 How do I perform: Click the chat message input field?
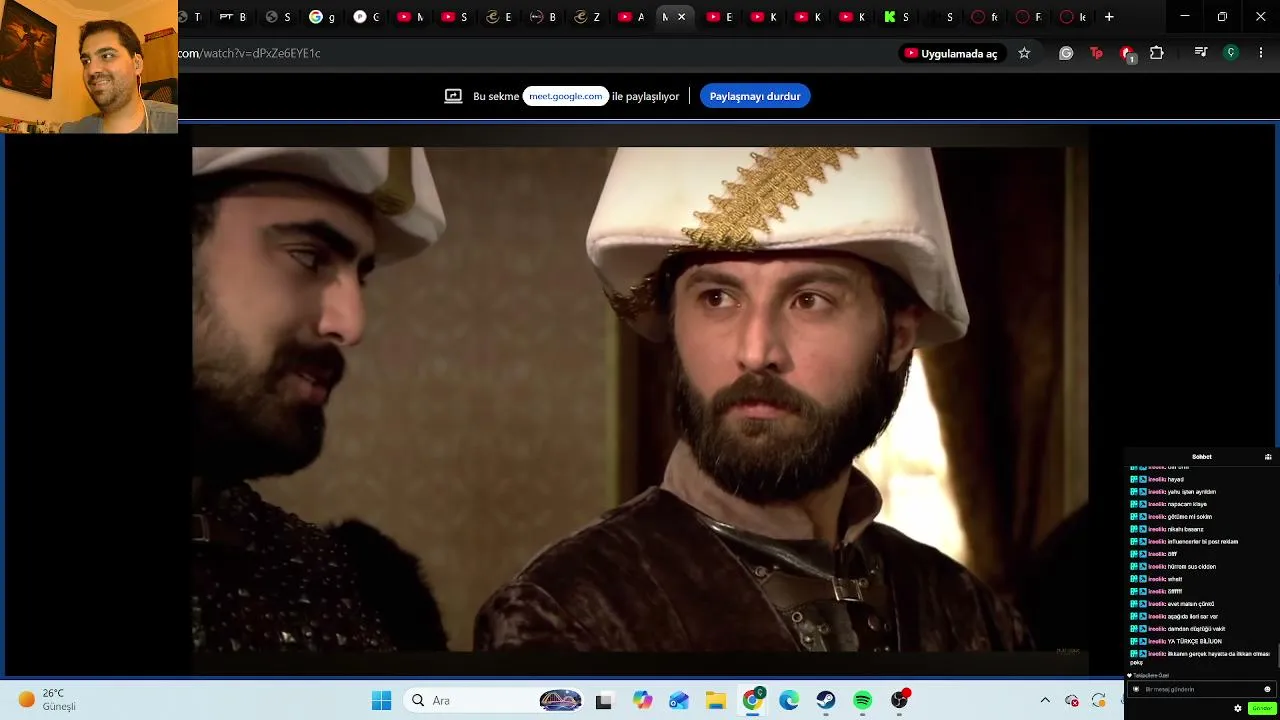(x=1200, y=689)
